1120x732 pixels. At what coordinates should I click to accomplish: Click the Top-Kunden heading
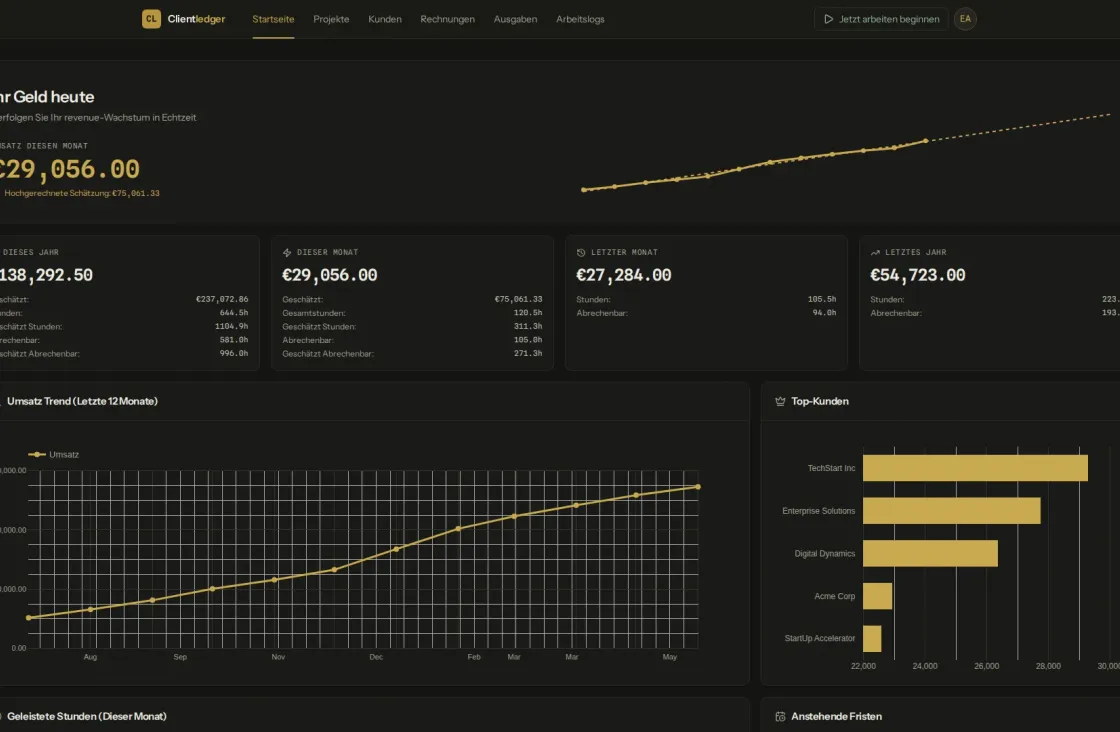(x=819, y=401)
